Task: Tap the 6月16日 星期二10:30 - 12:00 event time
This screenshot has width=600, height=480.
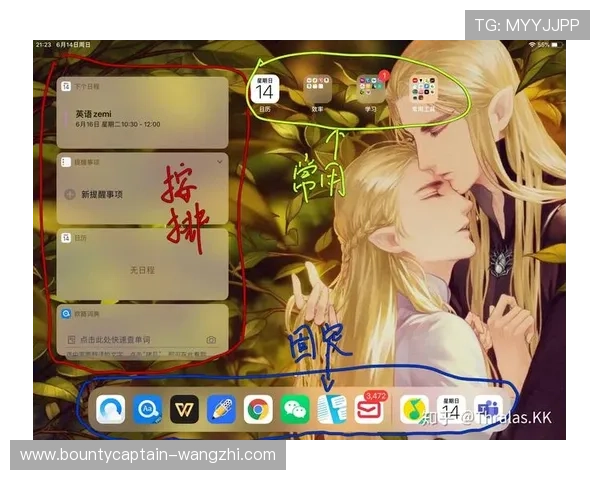Action: click(118, 124)
